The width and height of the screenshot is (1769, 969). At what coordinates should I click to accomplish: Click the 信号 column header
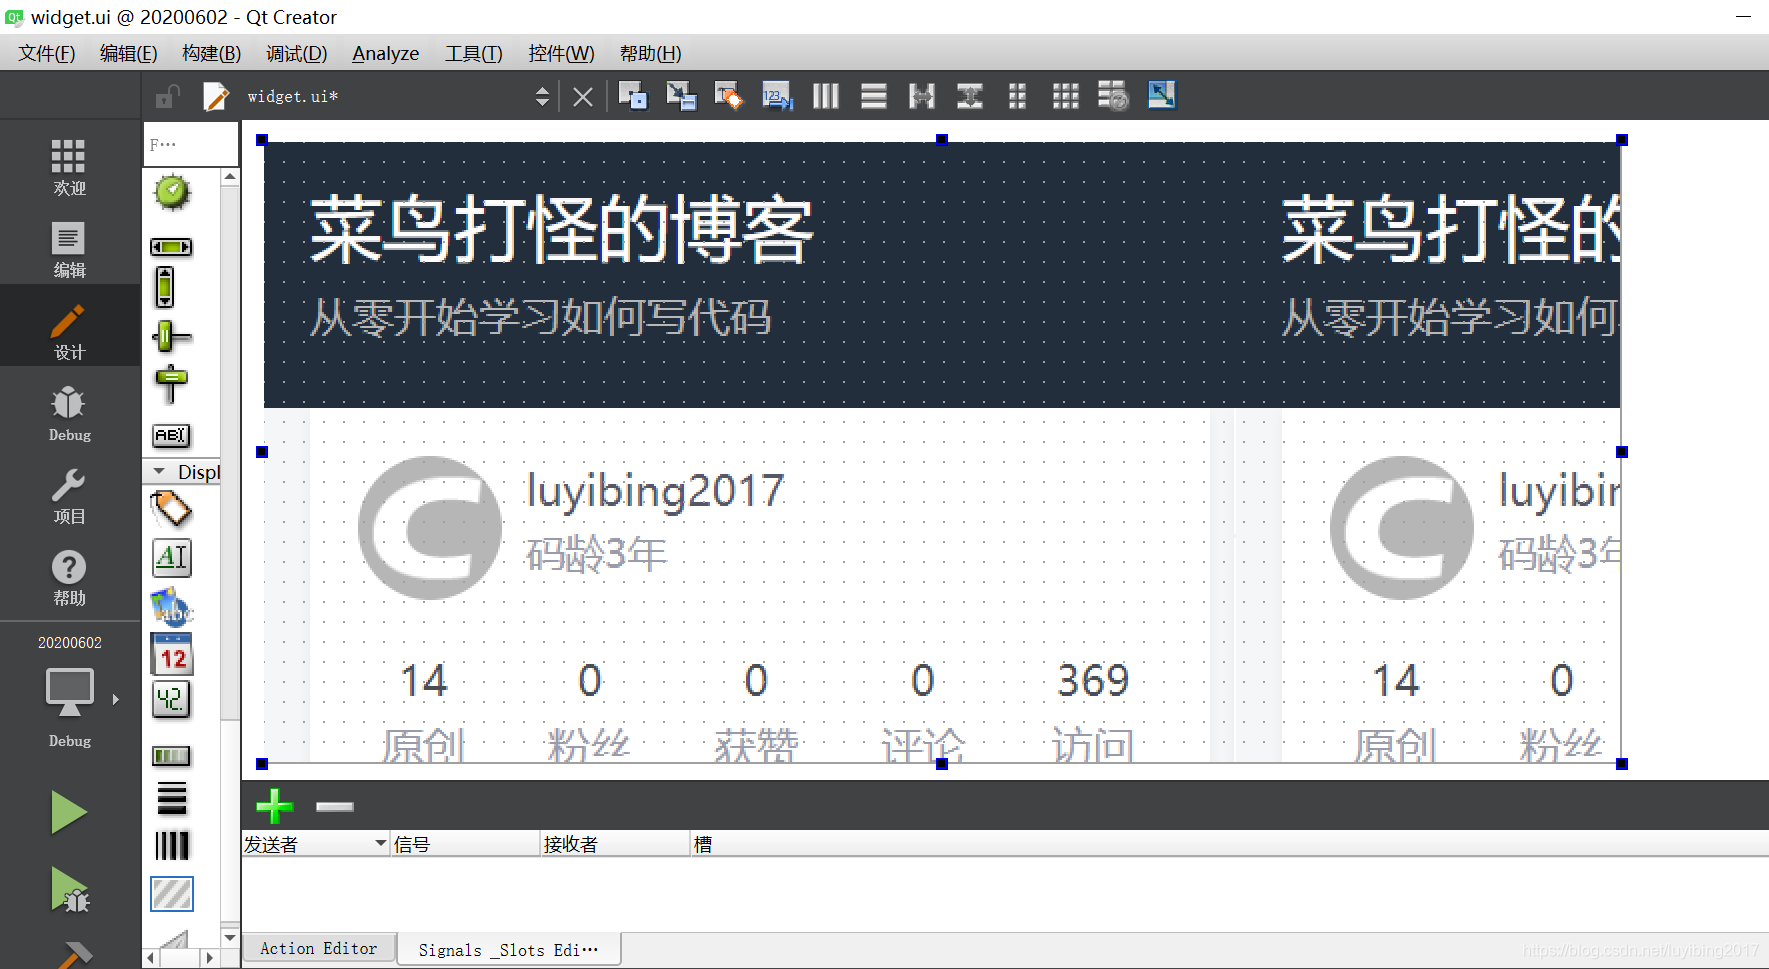(465, 844)
